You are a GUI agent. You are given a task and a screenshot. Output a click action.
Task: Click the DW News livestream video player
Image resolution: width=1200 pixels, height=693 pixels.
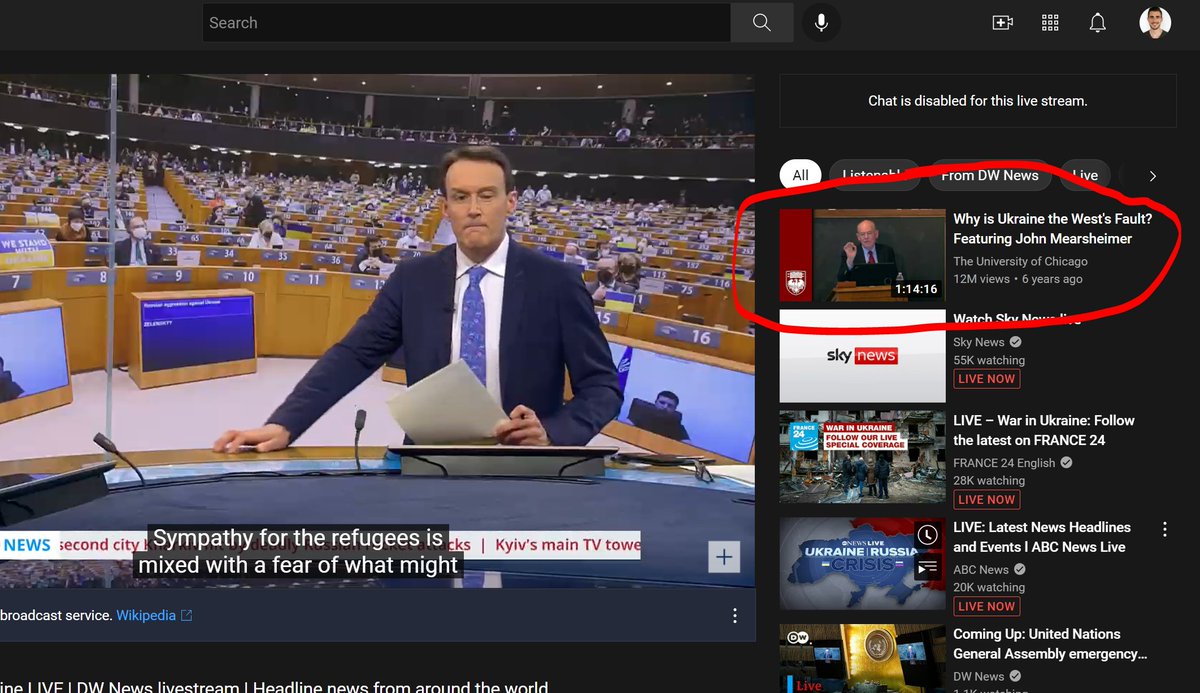pyautogui.click(x=377, y=331)
